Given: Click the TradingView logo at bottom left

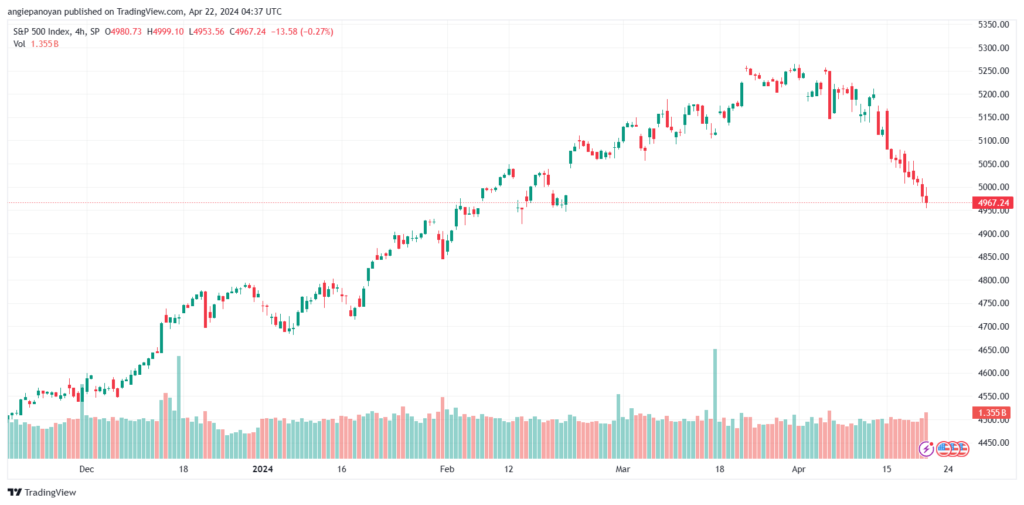Looking at the screenshot, I should (x=42, y=492).
